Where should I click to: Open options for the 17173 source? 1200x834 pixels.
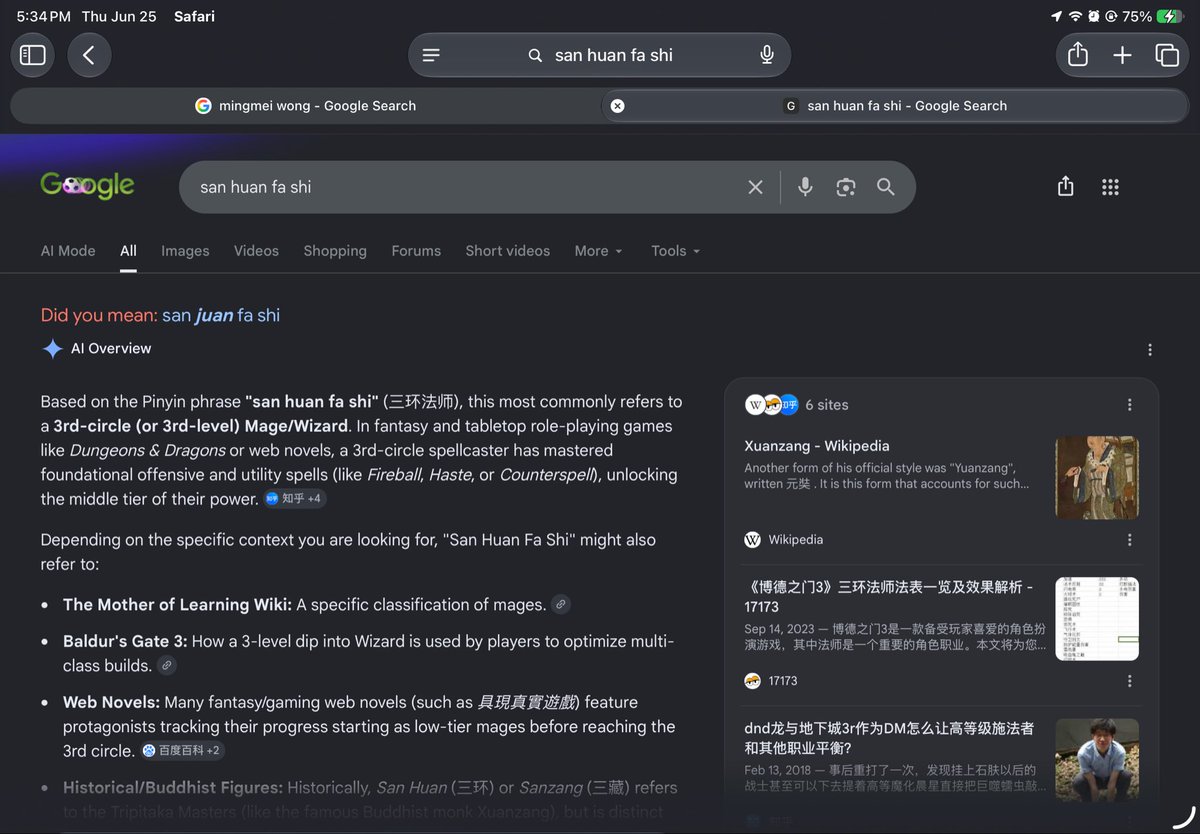point(1130,681)
